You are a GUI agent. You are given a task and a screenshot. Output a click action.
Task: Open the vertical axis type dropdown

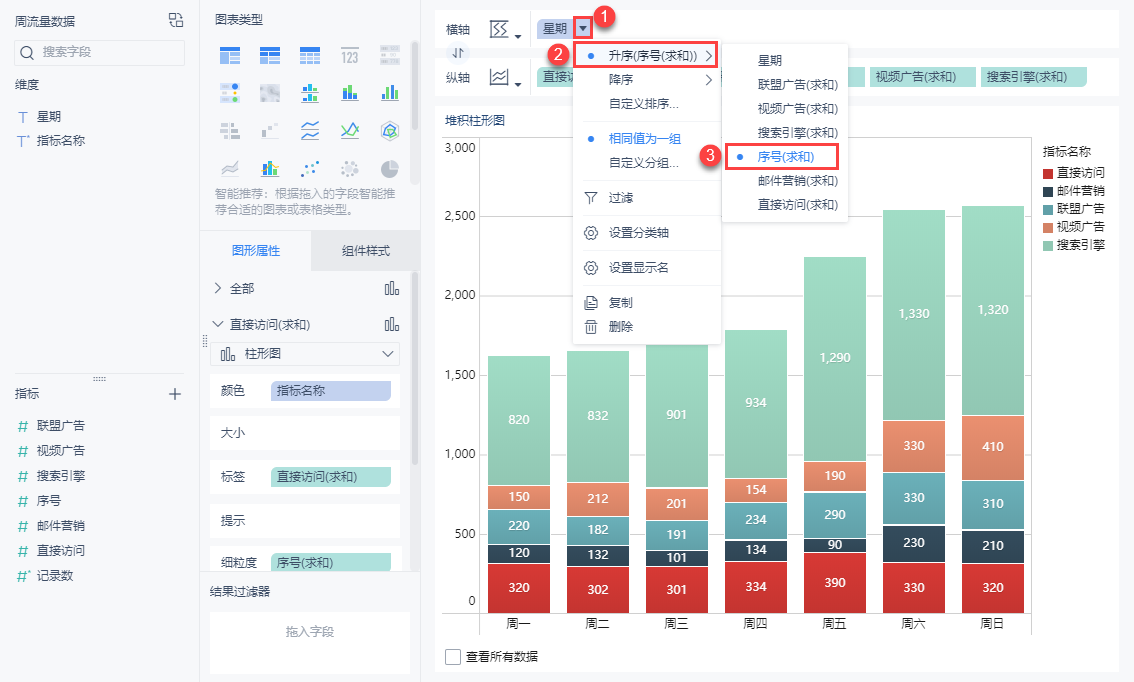pos(518,85)
